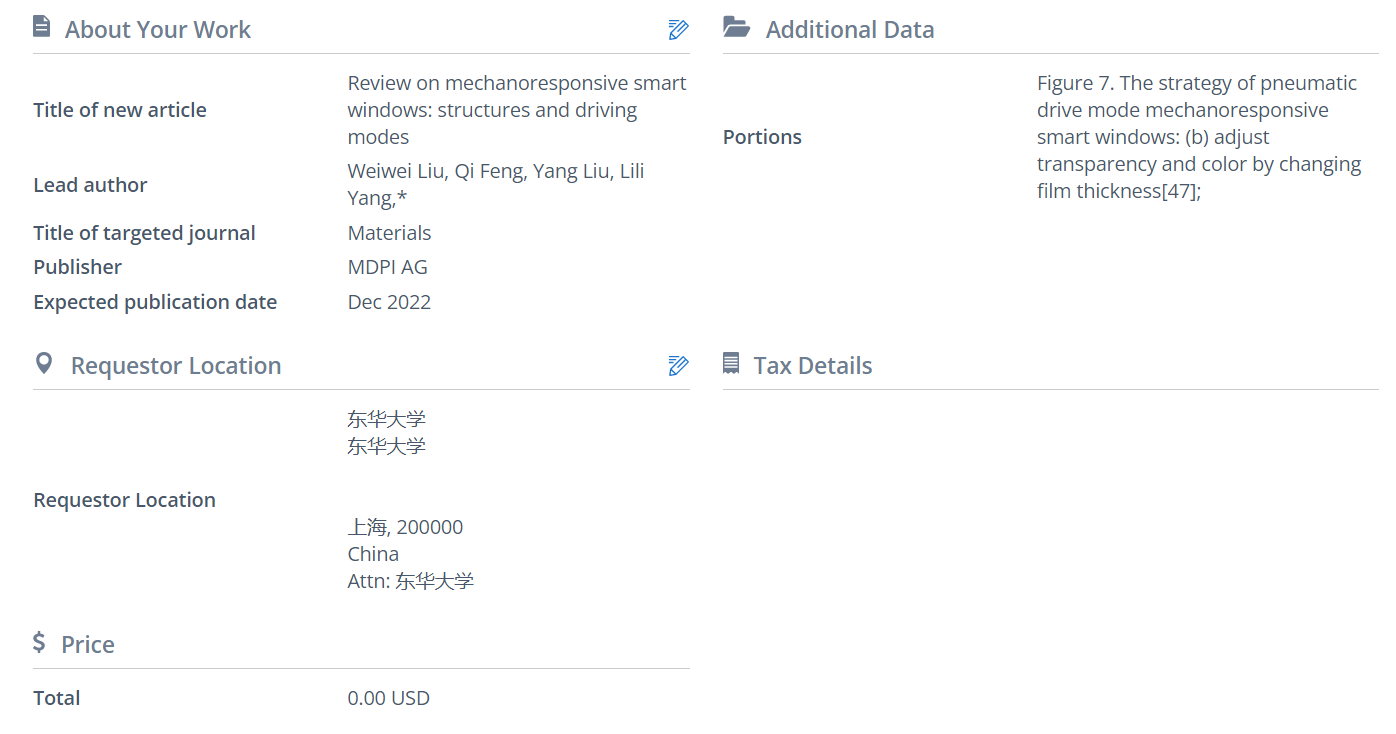Click the new article title text
This screenshot has height=734, width=1396.
tap(516, 110)
